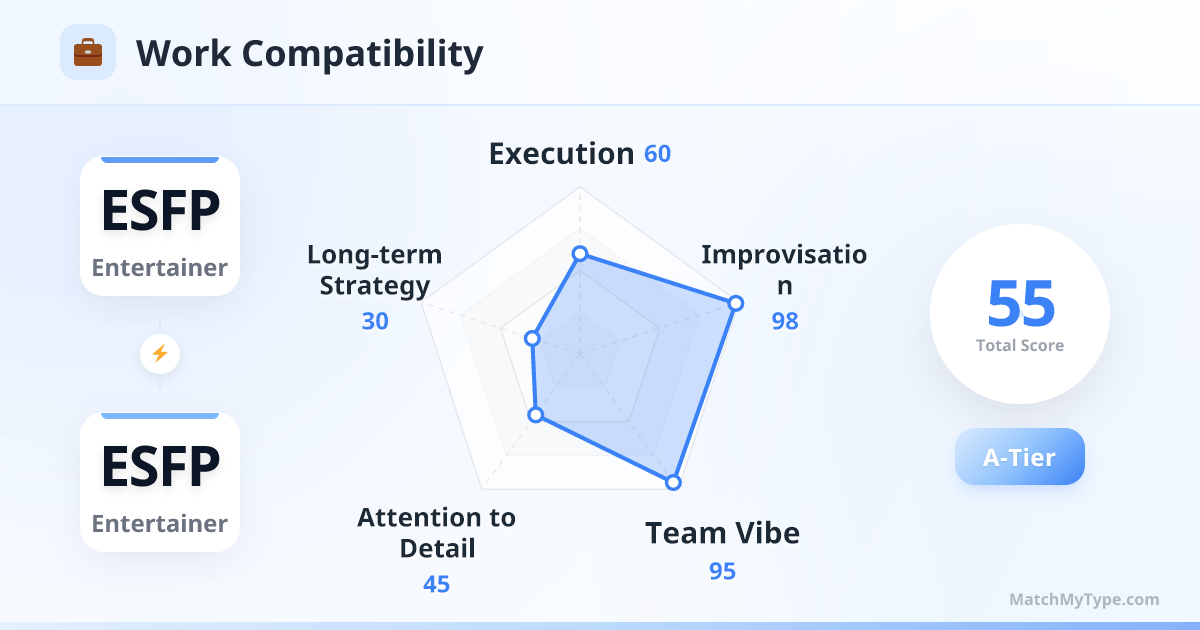Screen dimensions: 1200x630
Task: Click the Attention to Detail label
Action: click(x=437, y=533)
